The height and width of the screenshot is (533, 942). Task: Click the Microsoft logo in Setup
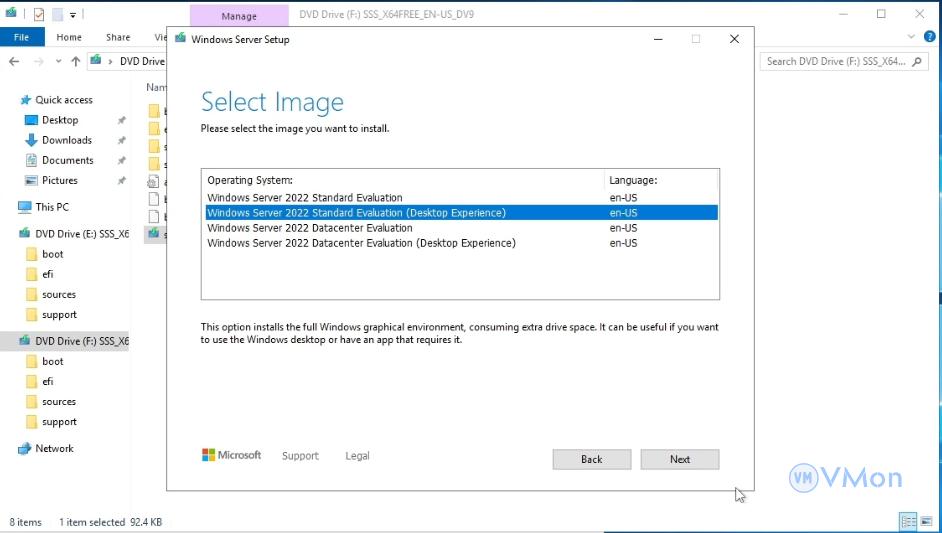[231, 455]
